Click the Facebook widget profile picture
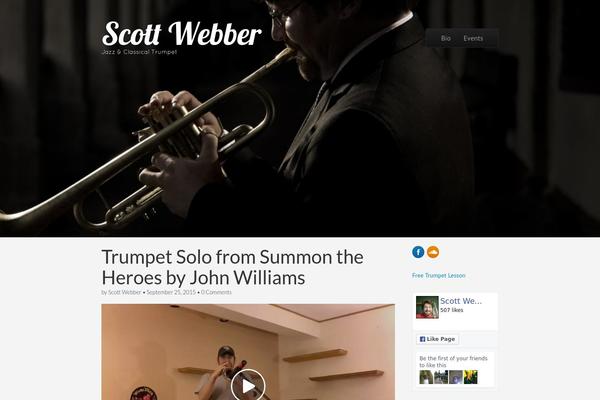The image size is (600, 400). [x=427, y=307]
